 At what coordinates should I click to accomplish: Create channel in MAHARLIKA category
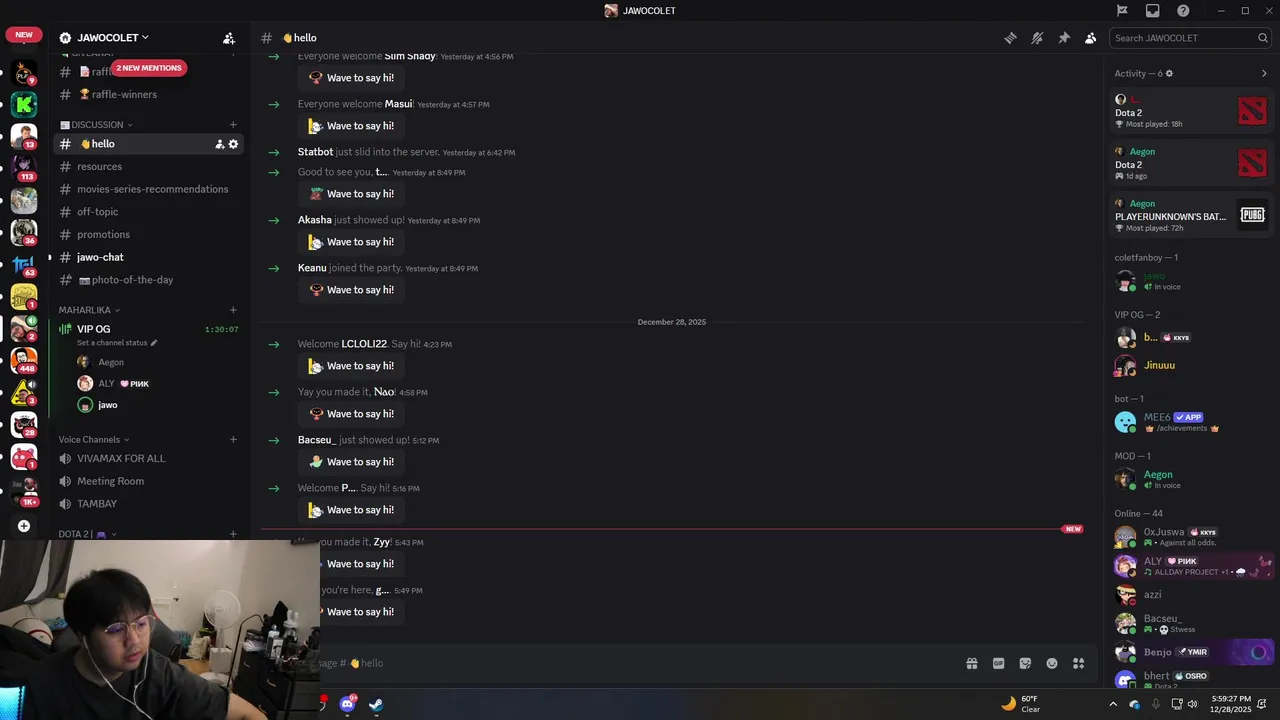(x=233, y=310)
